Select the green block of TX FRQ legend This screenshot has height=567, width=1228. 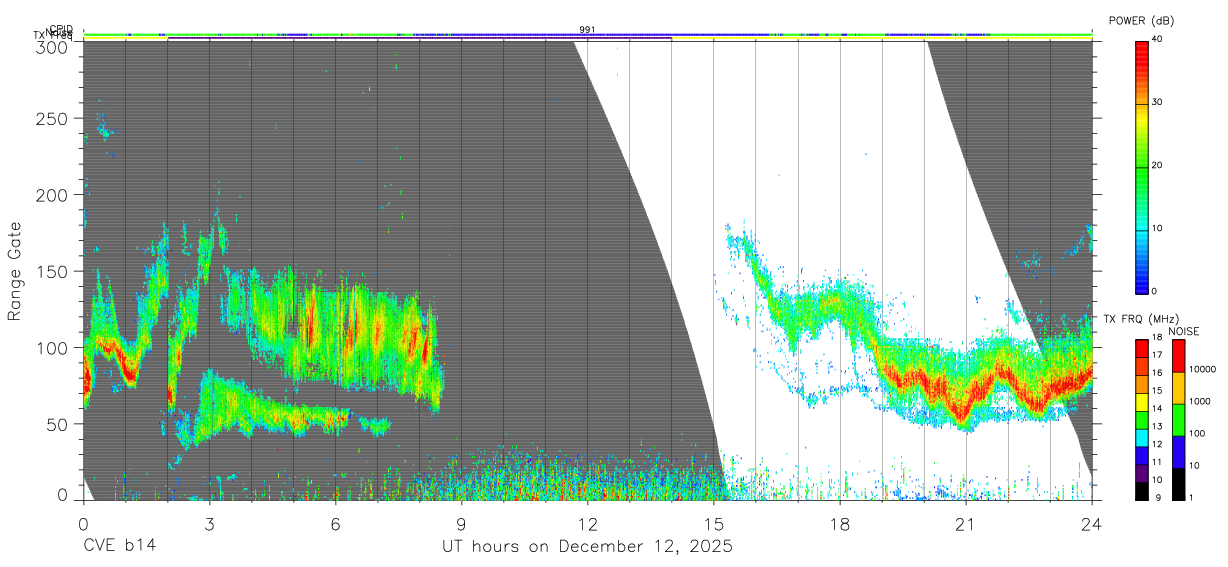[1142, 421]
